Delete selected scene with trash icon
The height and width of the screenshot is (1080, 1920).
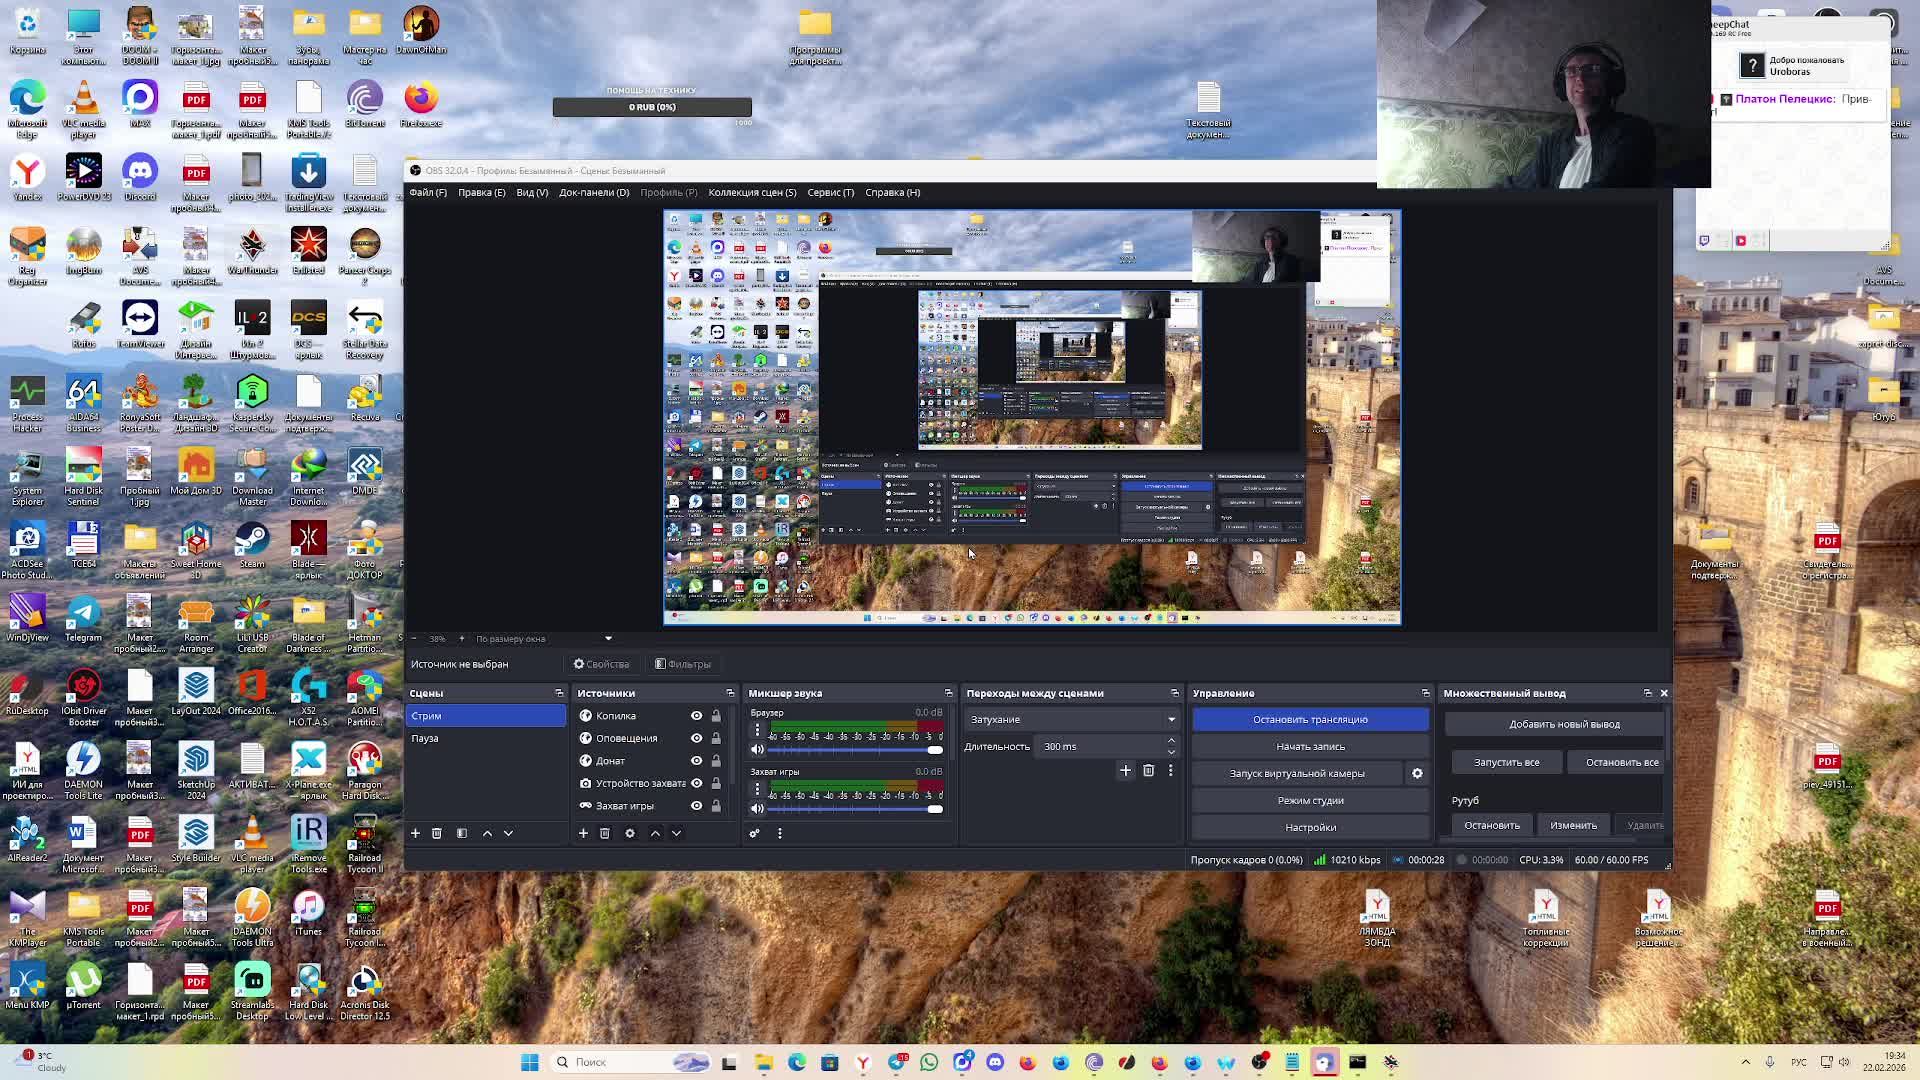[x=437, y=833]
